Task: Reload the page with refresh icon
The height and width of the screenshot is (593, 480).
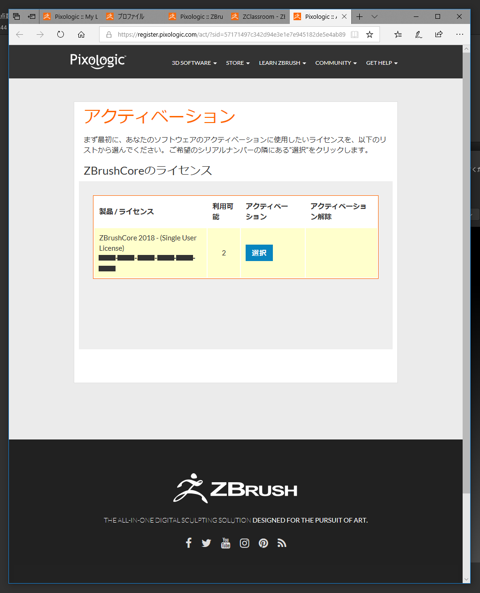Action: pyautogui.click(x=61, y=34)
